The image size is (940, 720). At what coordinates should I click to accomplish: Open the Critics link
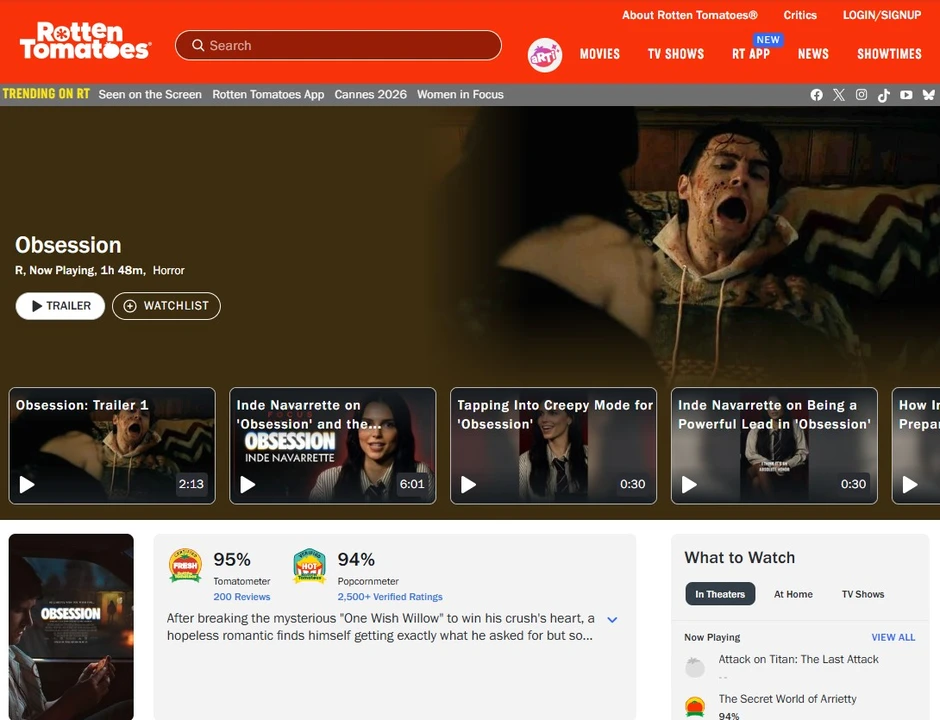pos(800,15)
